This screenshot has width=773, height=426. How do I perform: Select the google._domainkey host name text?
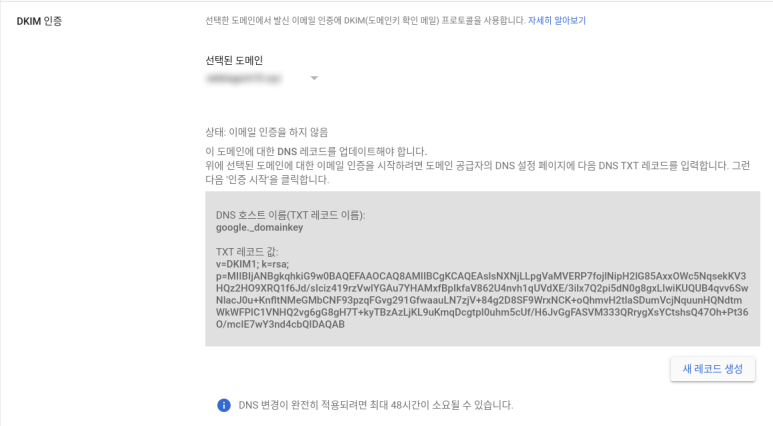click(259, 227)
